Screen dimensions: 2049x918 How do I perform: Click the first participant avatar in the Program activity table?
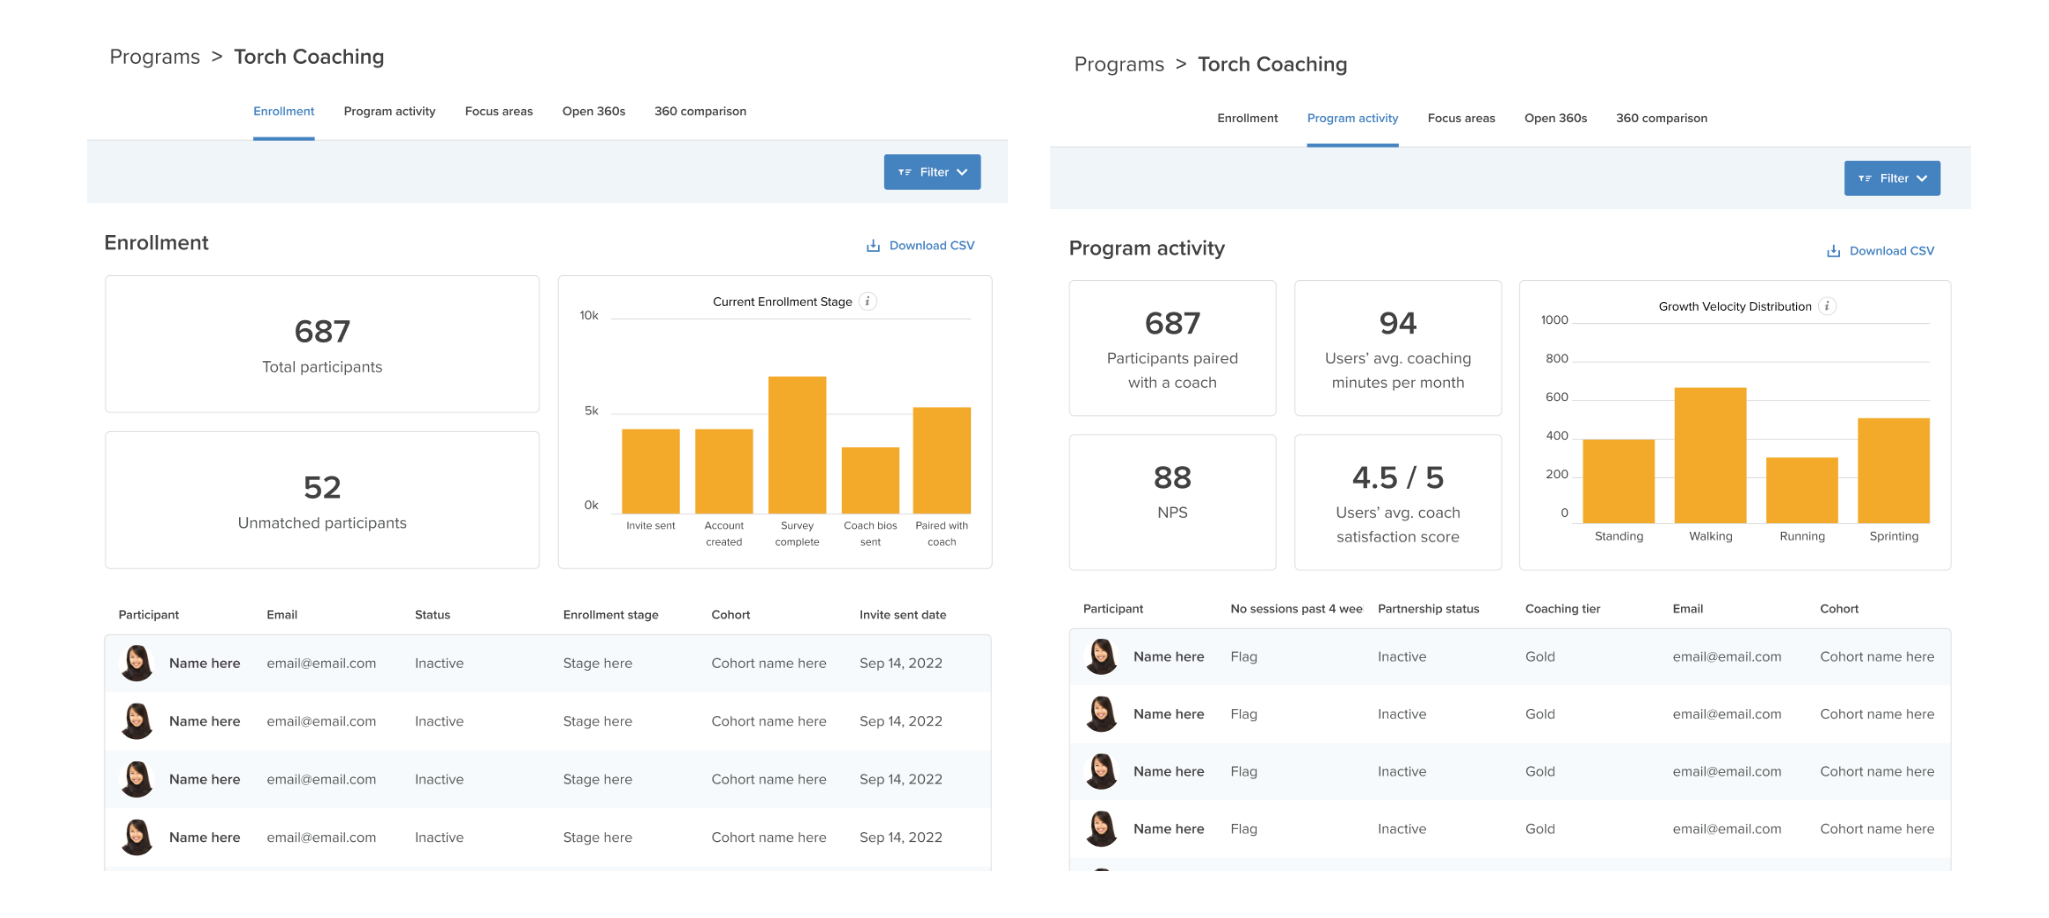tap(1102, 657)
